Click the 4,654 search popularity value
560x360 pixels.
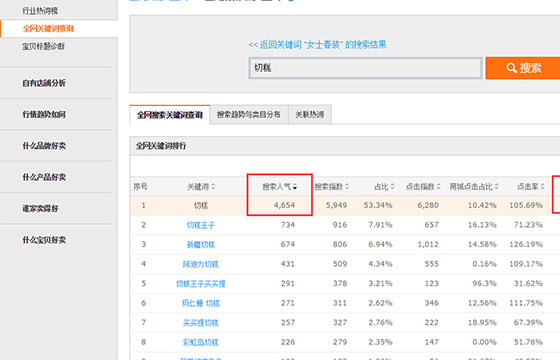tap(284, 205)
